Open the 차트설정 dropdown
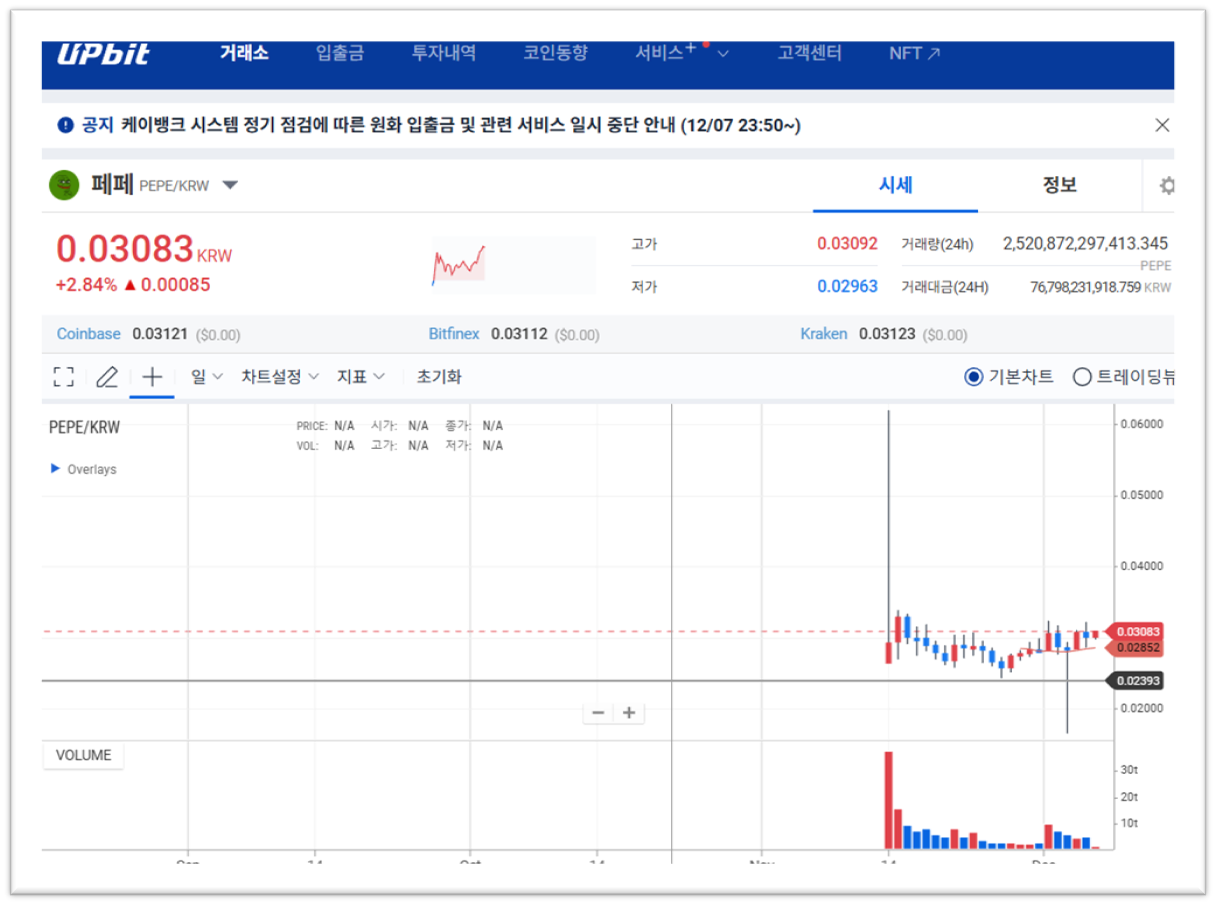 coord(280,377)
